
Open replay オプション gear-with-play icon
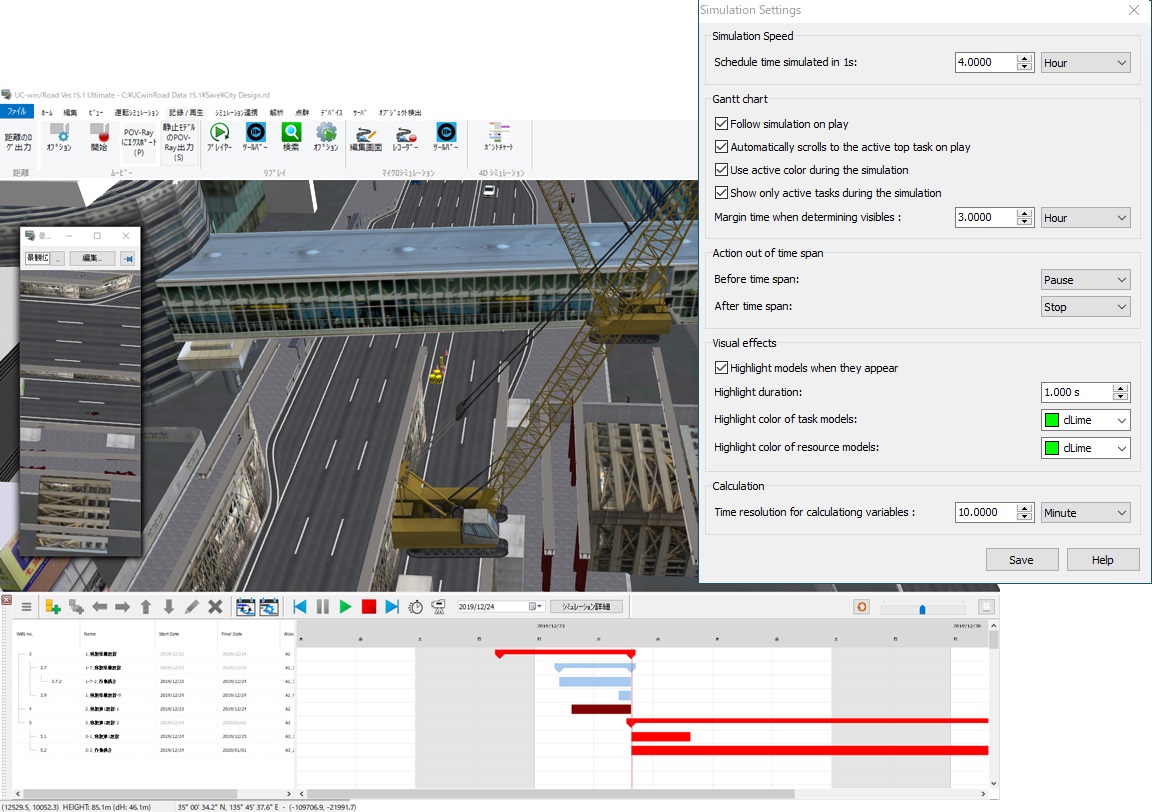(326, 137)
